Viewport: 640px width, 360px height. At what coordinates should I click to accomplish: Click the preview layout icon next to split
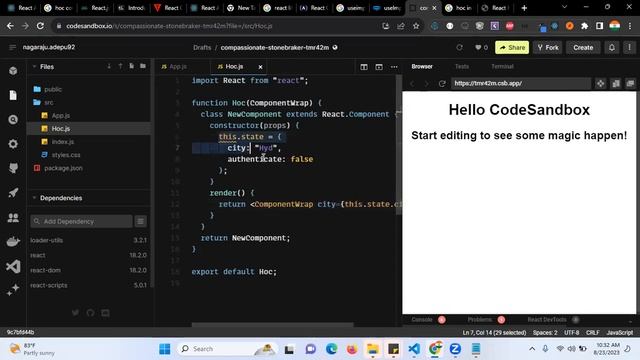379,67
